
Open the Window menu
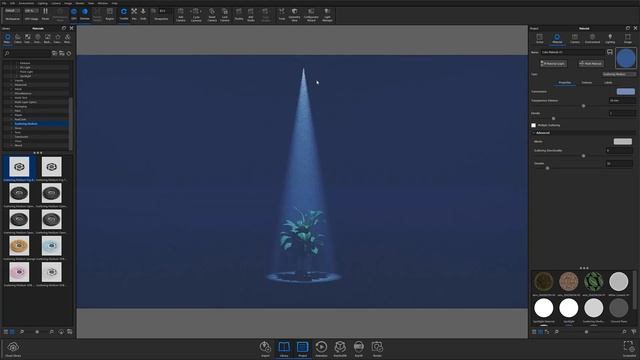coord(103,3)
